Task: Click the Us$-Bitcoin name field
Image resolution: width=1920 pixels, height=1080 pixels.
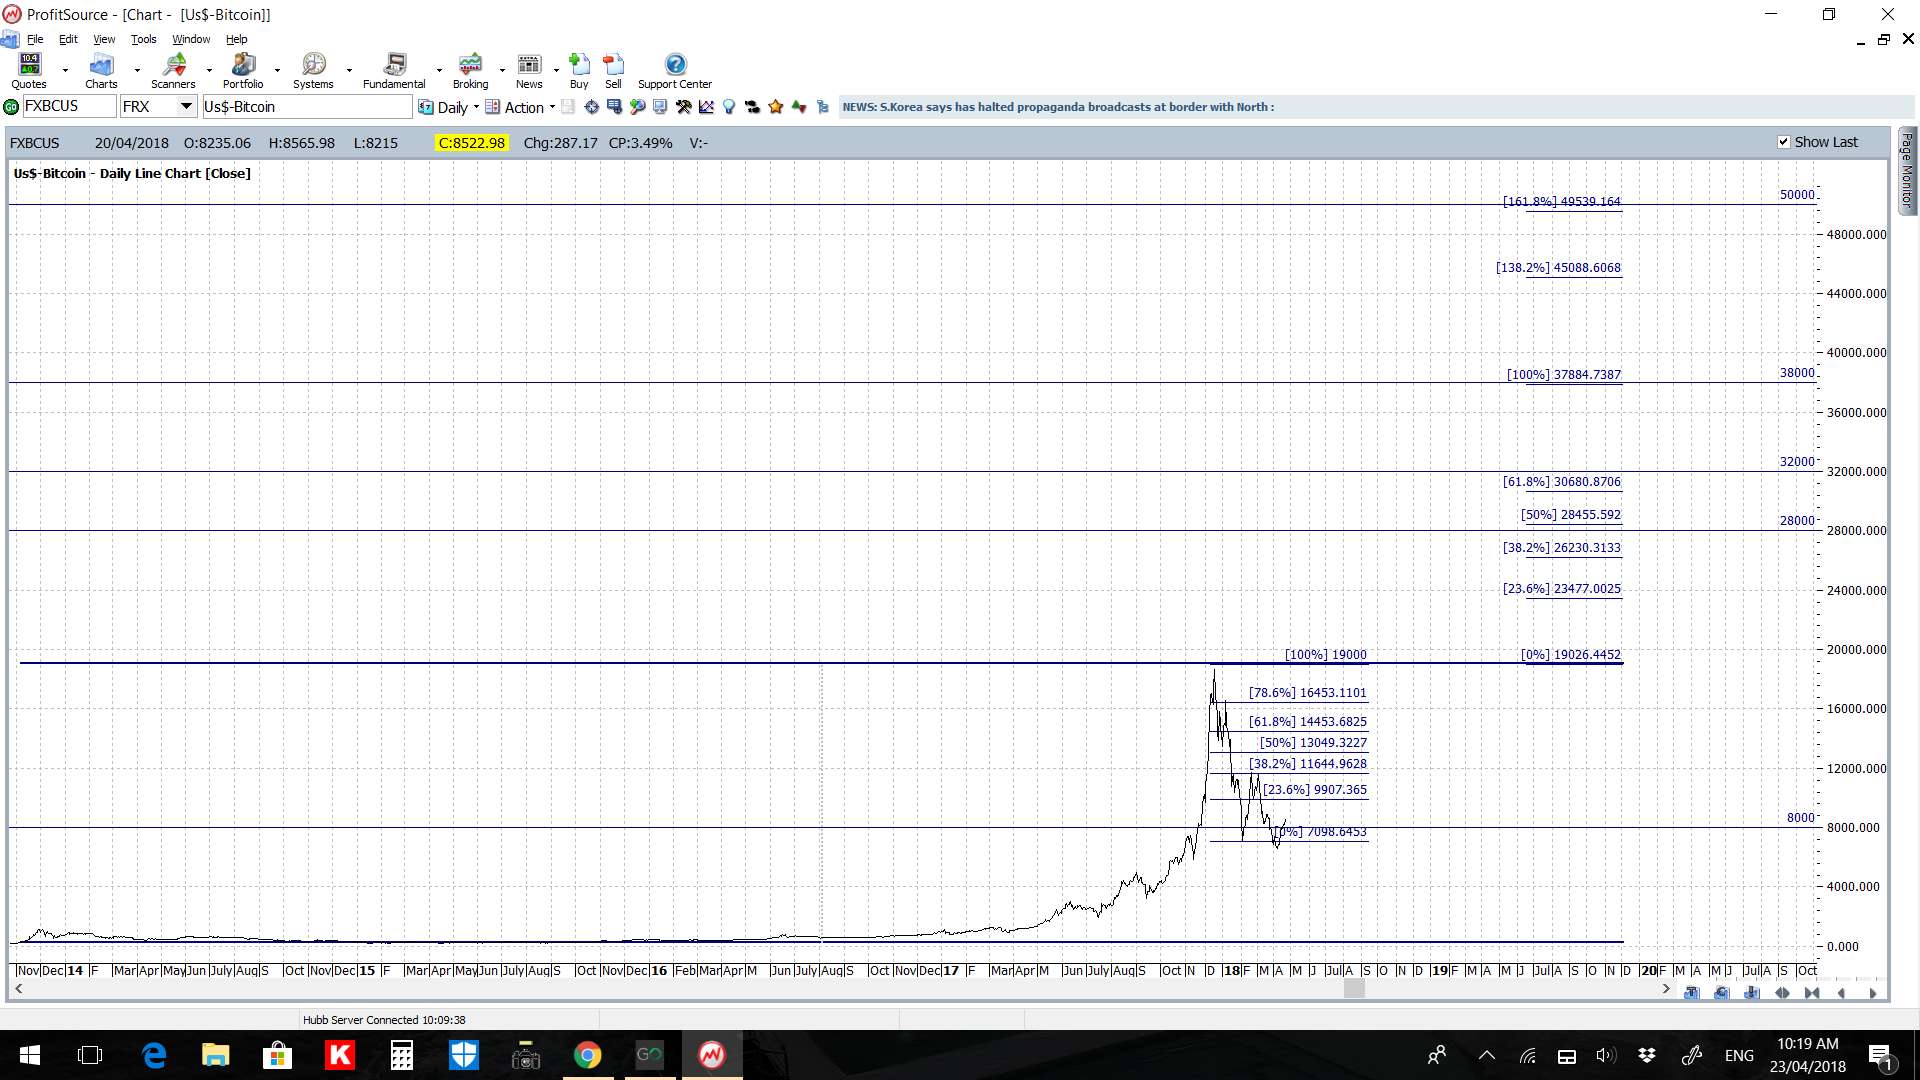Action: [x=307, y=106]
